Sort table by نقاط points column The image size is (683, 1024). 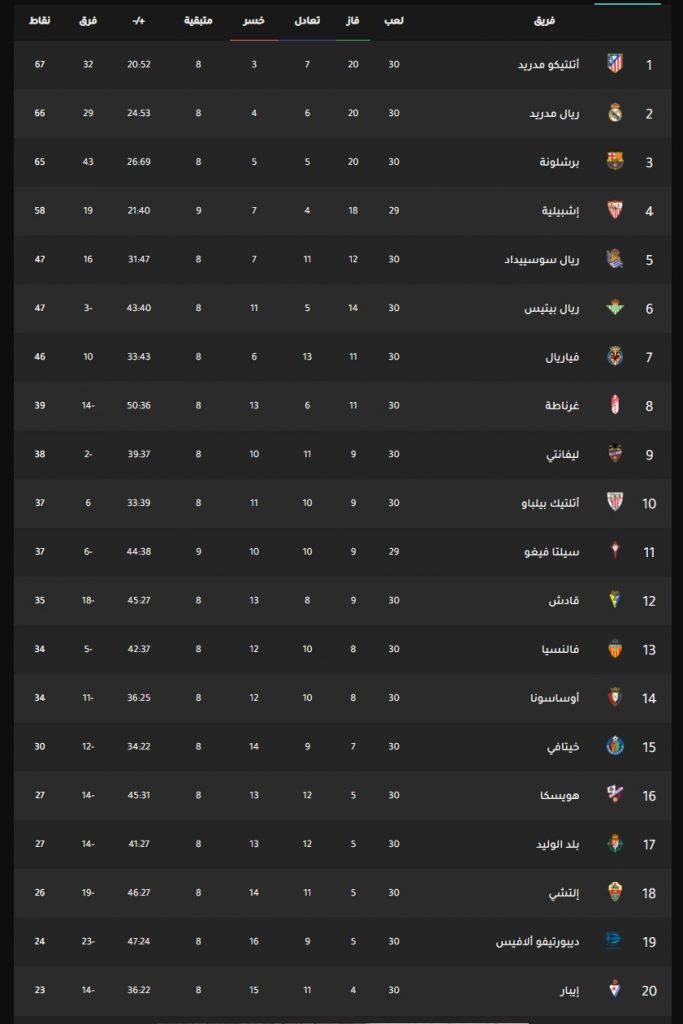pos(40,21)
